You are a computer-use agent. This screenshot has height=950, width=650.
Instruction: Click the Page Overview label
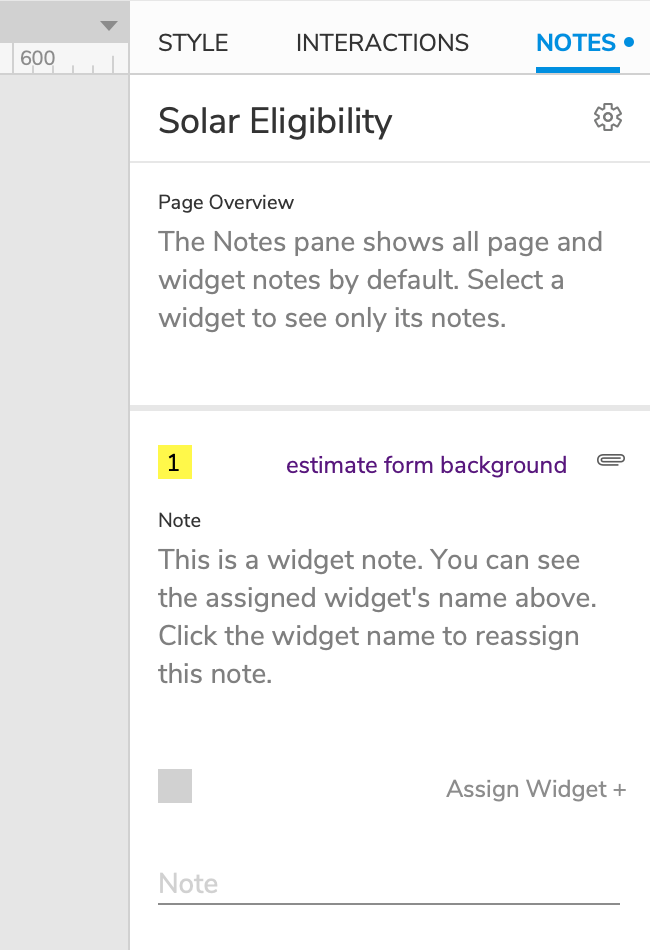point(226,202)
